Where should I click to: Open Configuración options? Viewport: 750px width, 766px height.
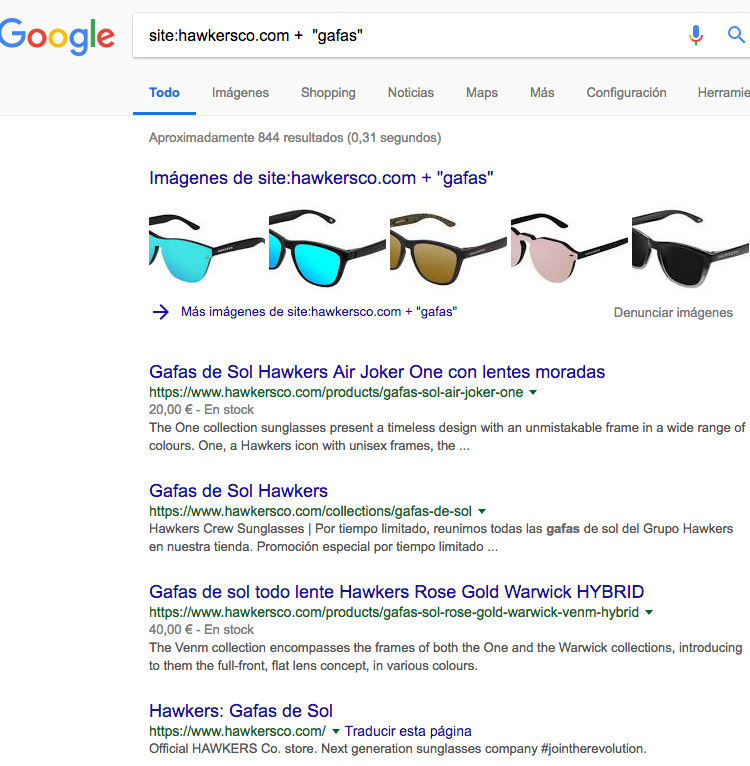pyautogui.click(x=626, y=93)
